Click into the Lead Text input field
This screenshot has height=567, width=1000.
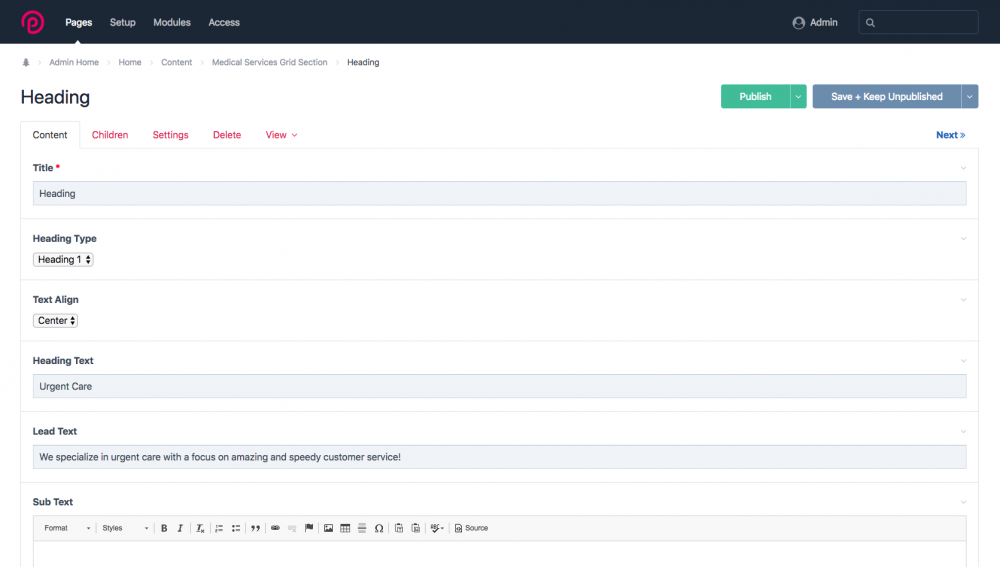tap(499, 457)
